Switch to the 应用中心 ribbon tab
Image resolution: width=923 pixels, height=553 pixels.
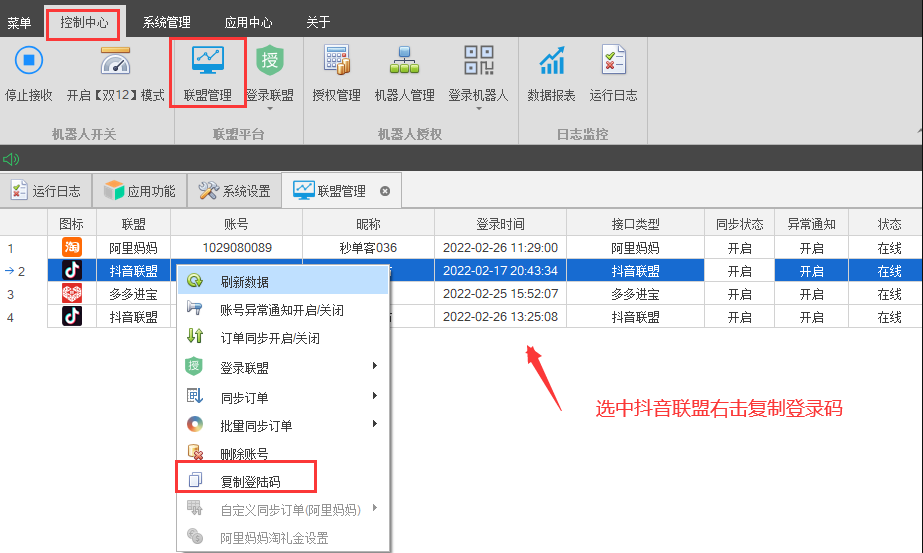[x=248, y=22]
